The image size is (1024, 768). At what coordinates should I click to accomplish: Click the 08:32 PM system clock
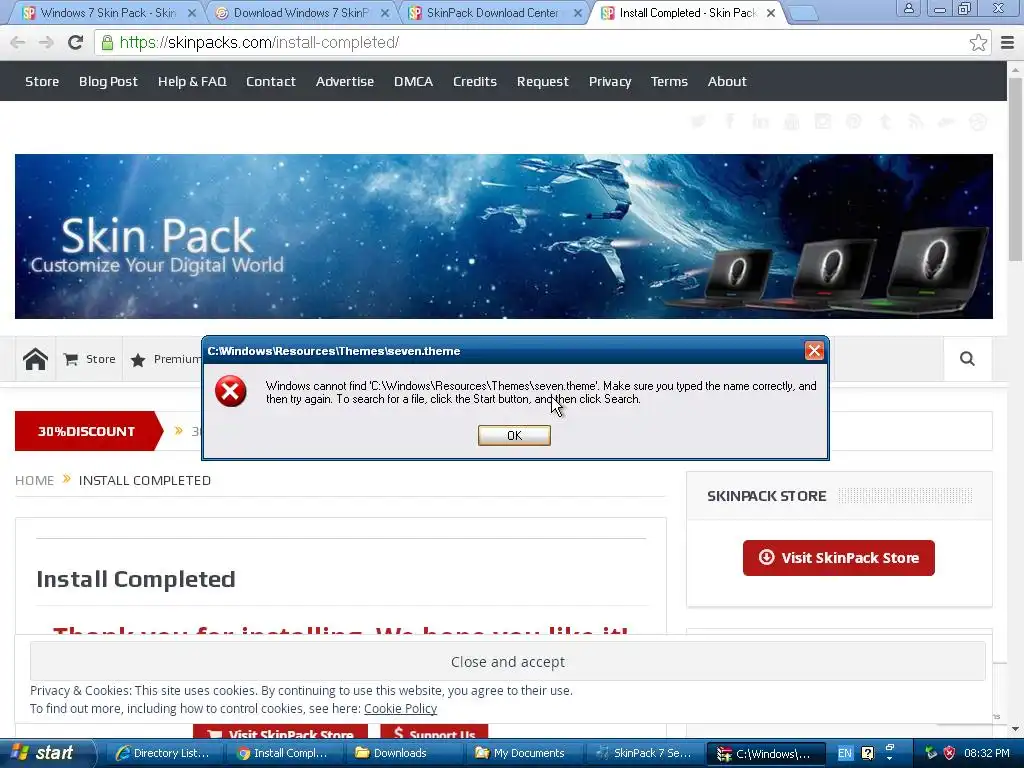[987, 753]
